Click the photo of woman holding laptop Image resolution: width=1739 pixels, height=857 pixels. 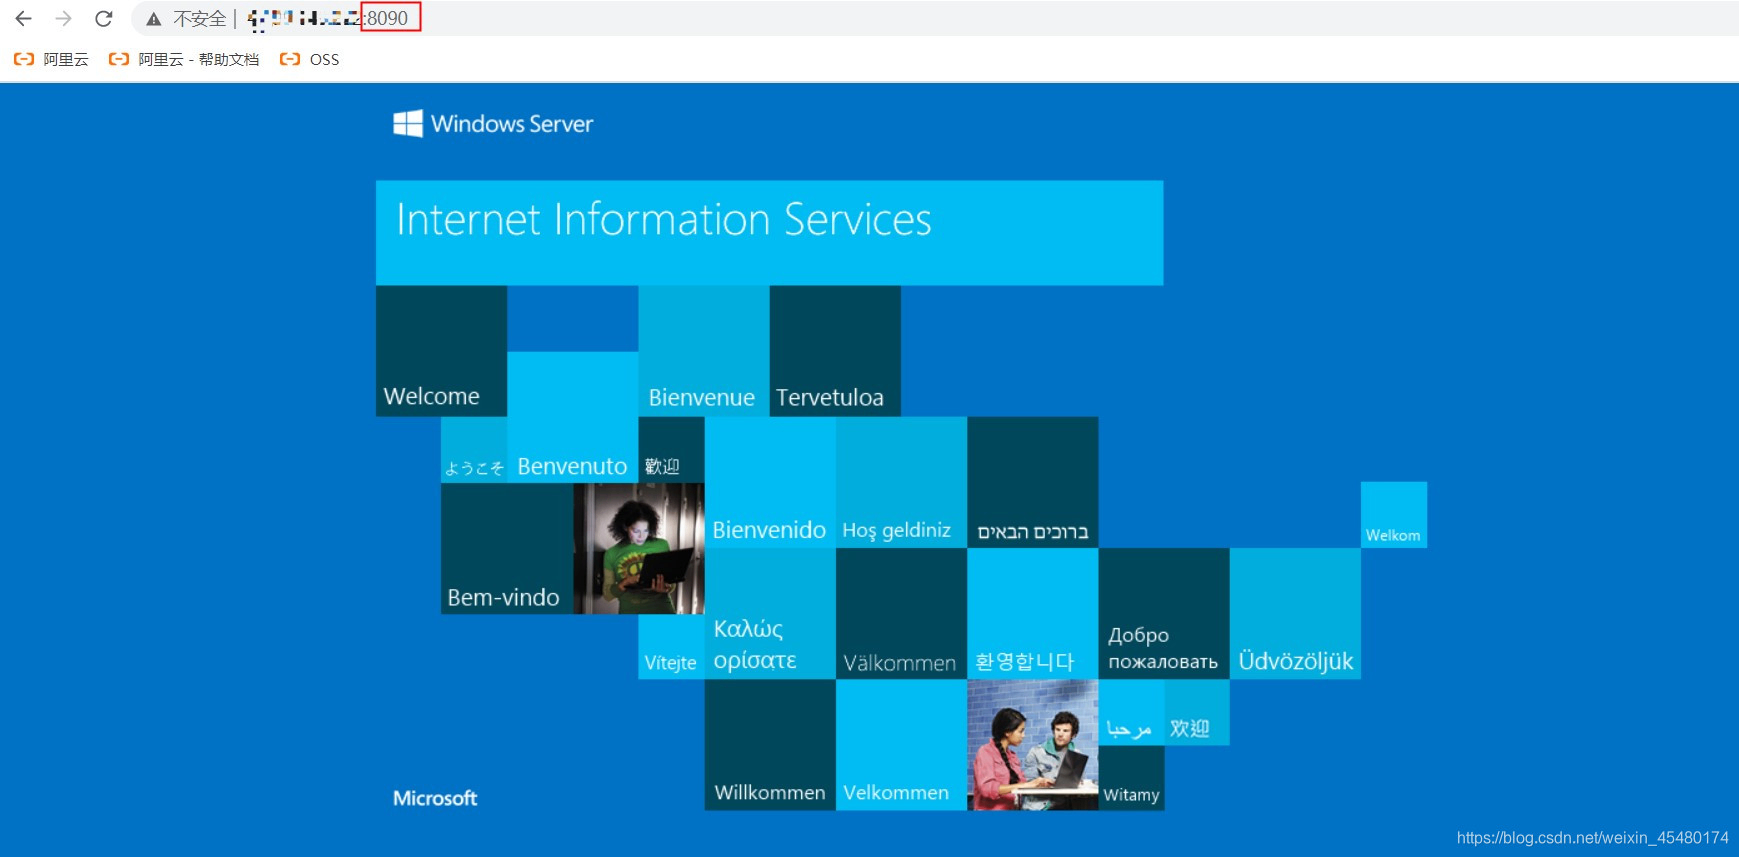point(639,548)
